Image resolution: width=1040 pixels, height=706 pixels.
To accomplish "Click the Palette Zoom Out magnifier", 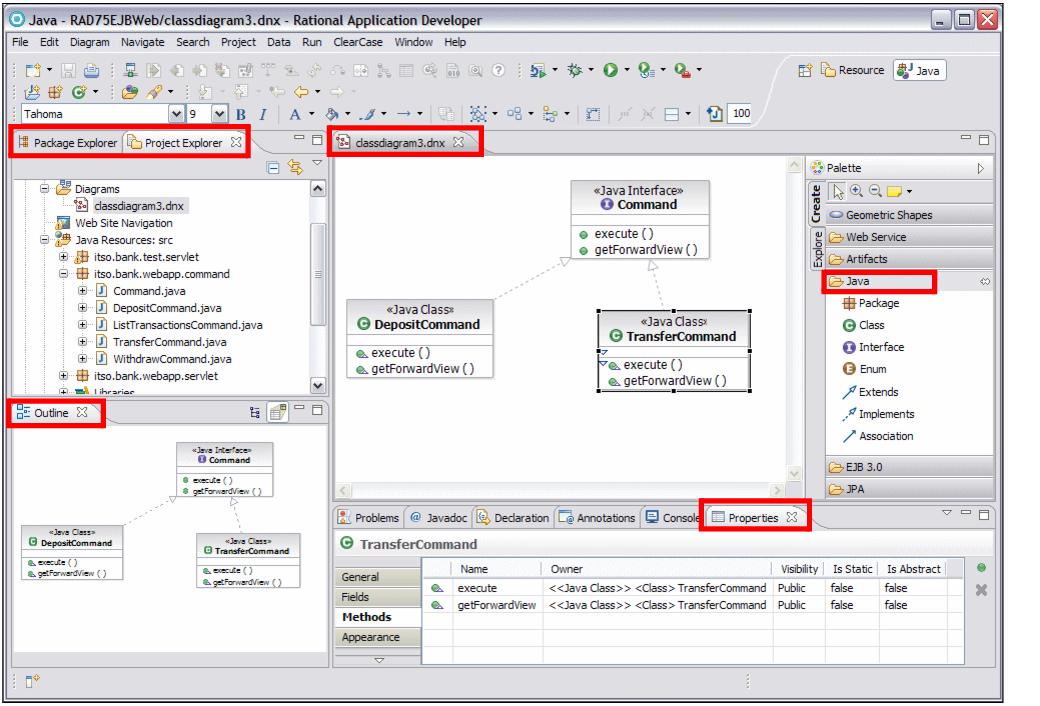I will coord(875,191).
